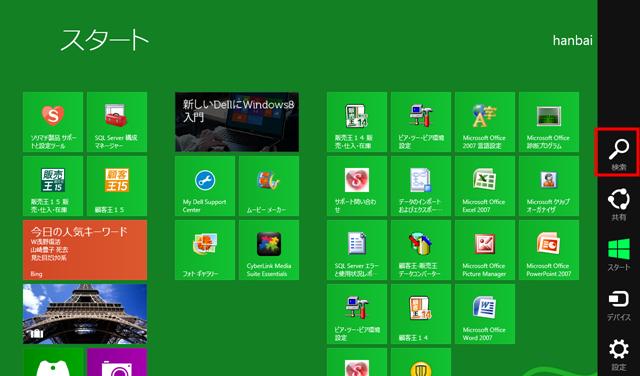
Task: Open Microsoft Office 診断プログラム tile
Action: pos(549,122)
